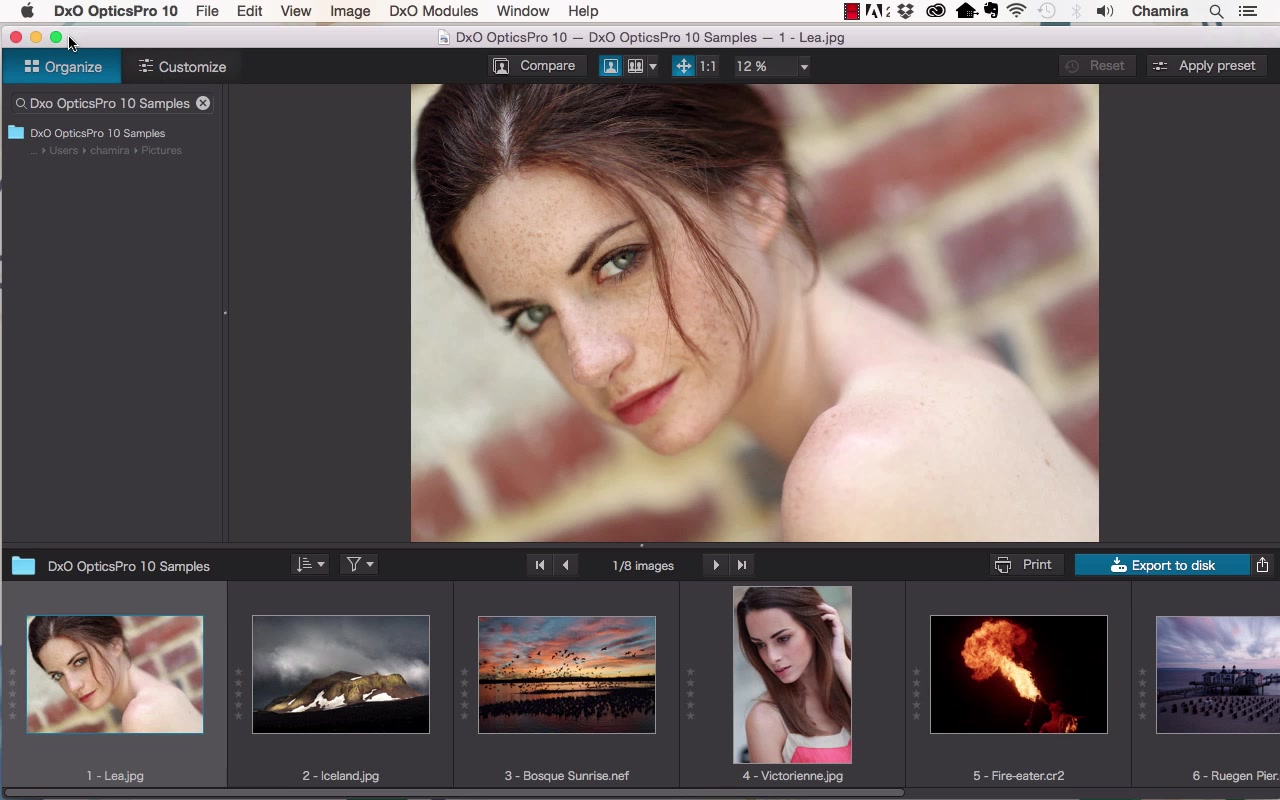The image size is (1280, 800).
Task: Open Spotlight search
Action: click(x=1216, y=11)
